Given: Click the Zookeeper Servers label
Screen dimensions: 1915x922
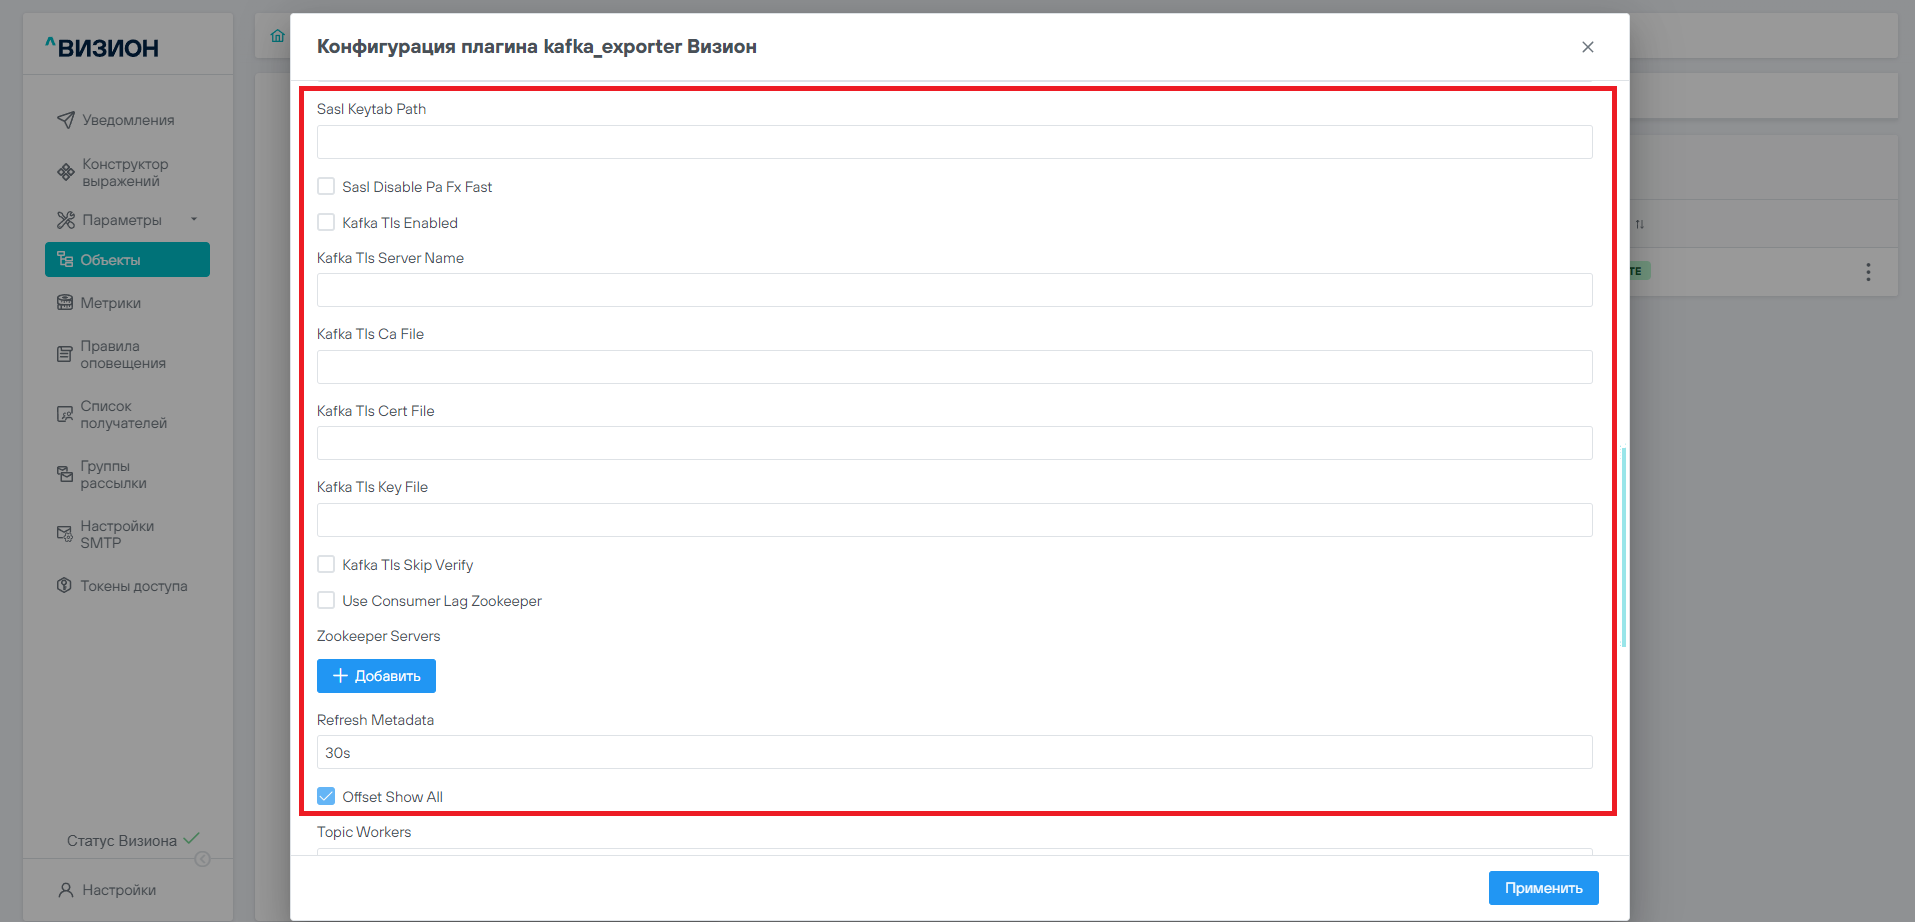Looking at the screenshot, I should click(379, 636).
